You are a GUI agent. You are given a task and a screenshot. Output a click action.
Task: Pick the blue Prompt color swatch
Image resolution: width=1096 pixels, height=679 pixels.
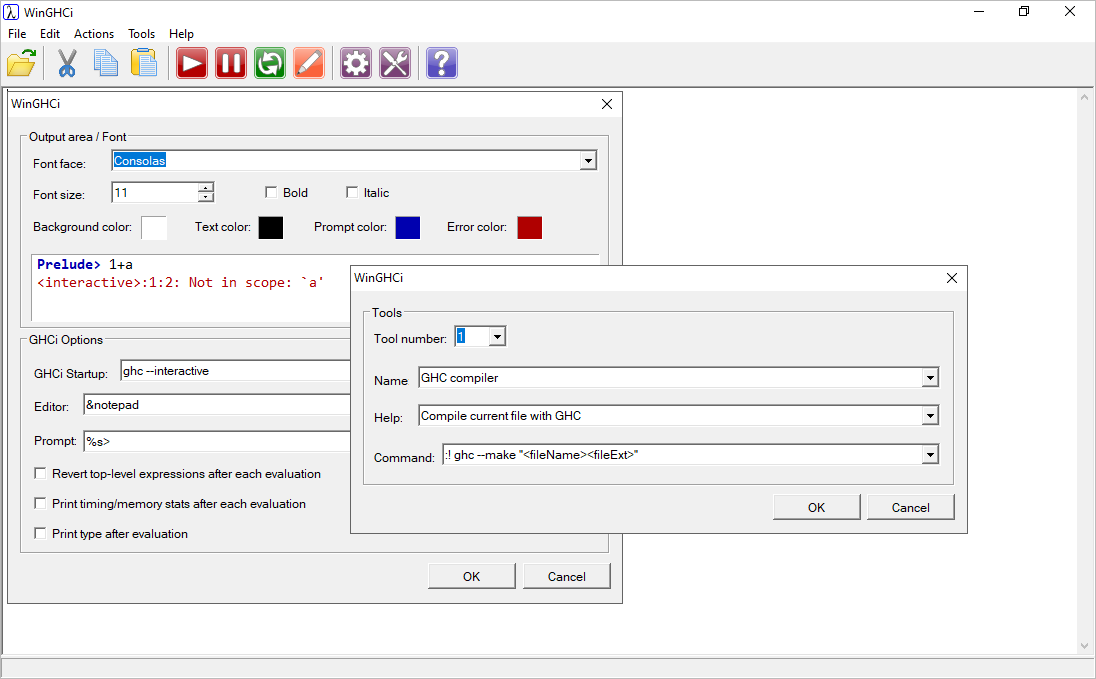click(408, 227)
